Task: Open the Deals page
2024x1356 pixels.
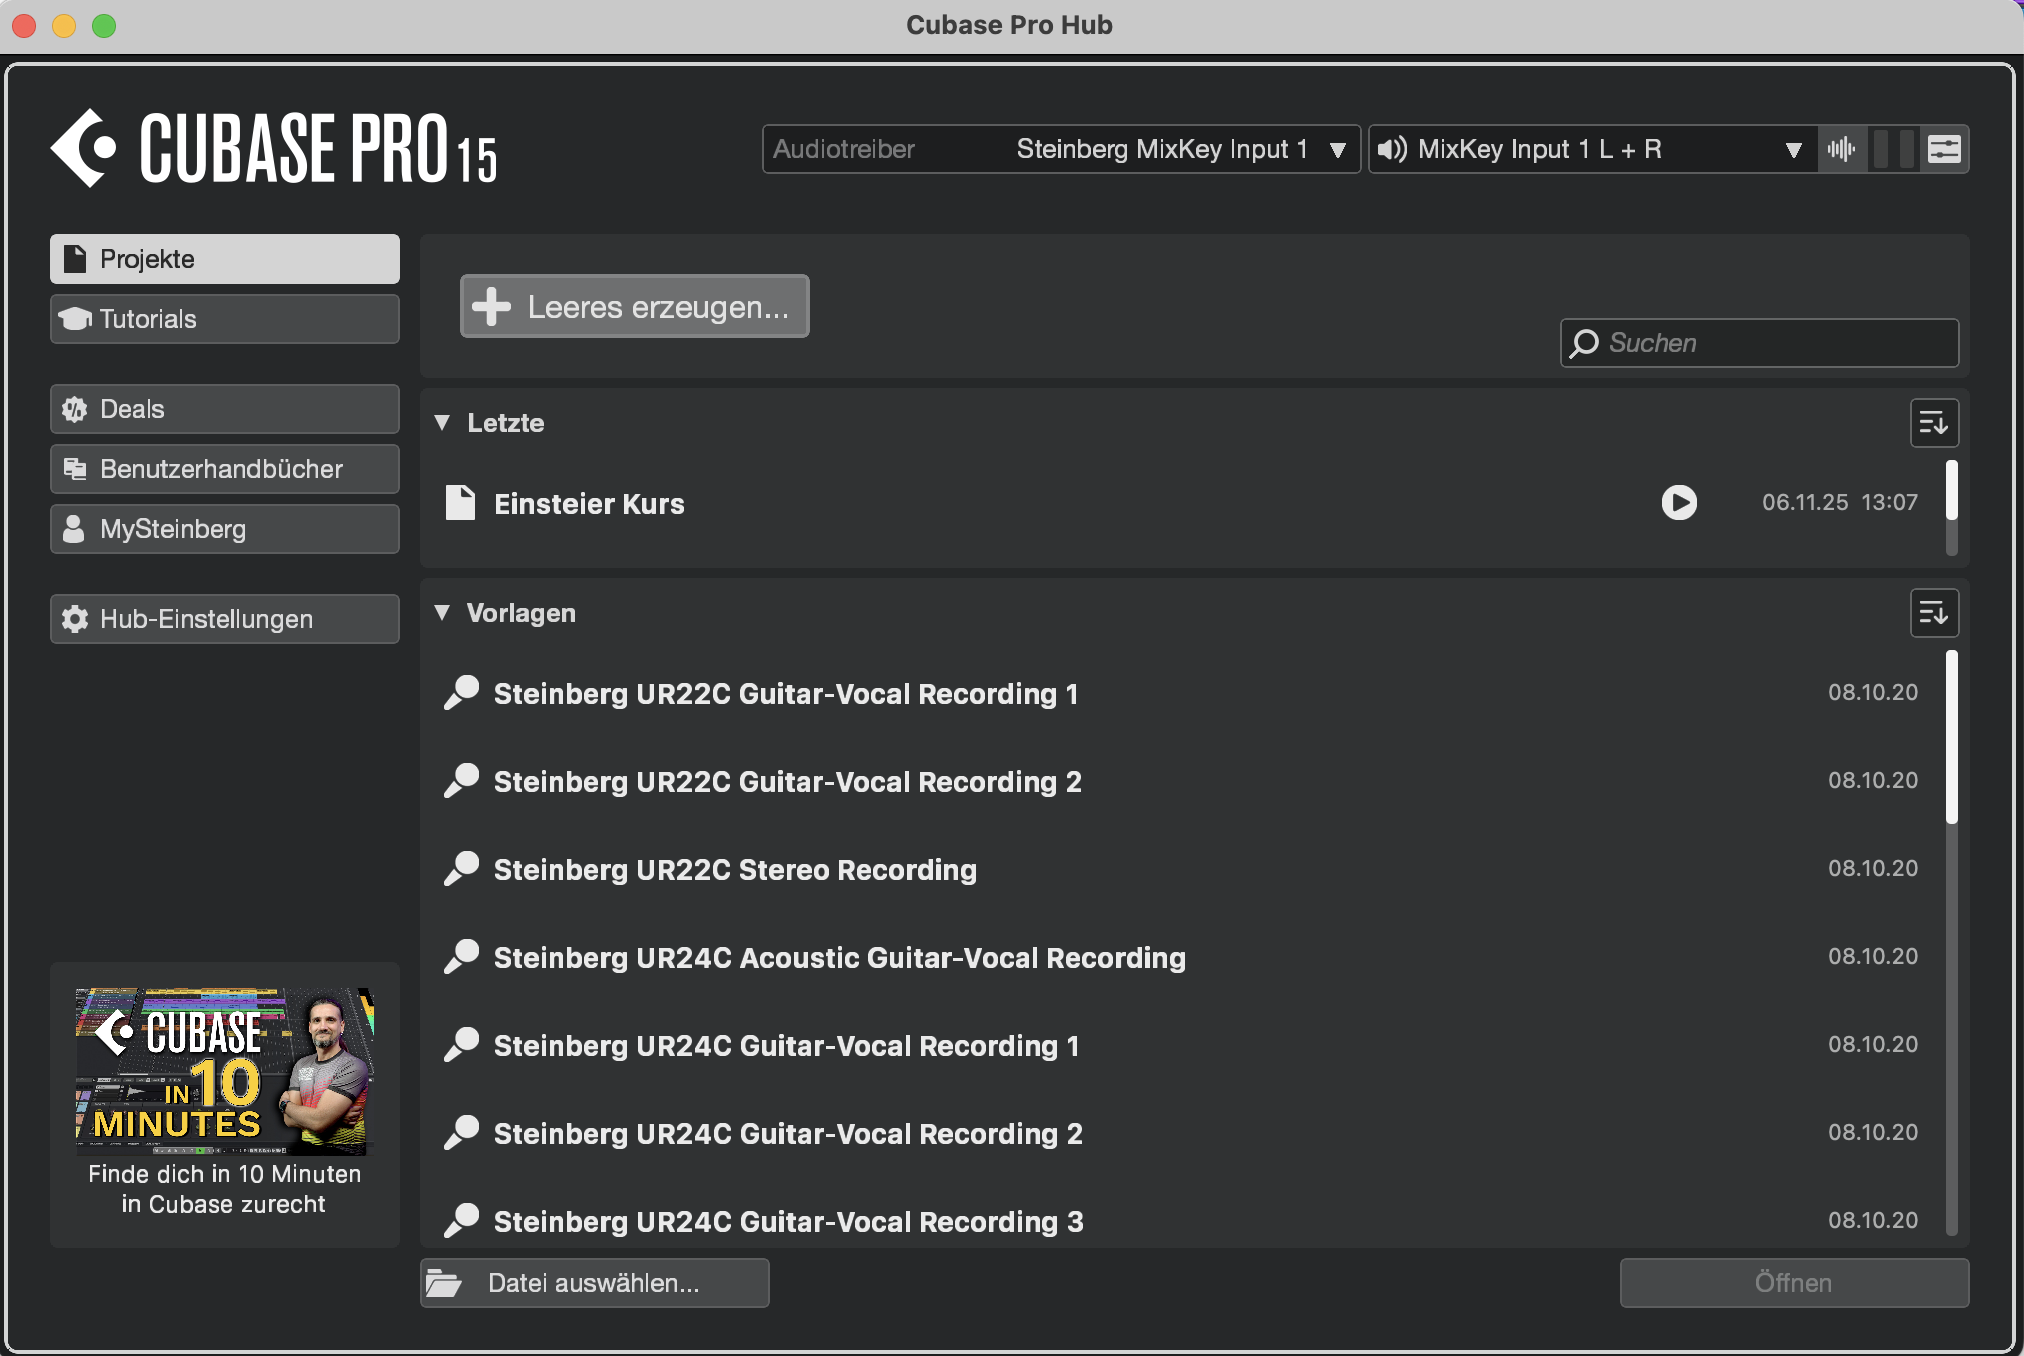Action: 224,409
